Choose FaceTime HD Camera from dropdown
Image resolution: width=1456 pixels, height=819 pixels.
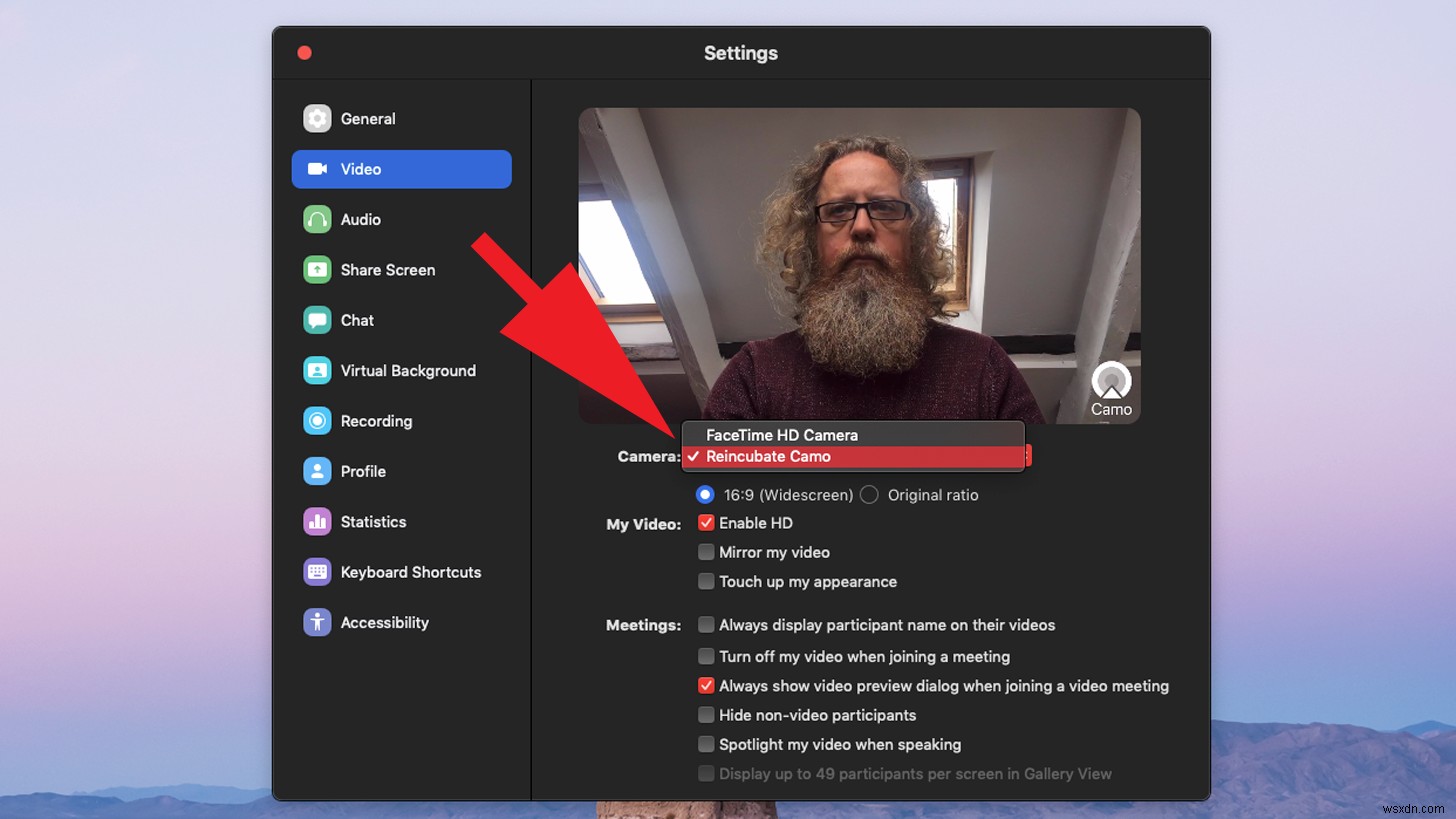click(x=781, y=435)
